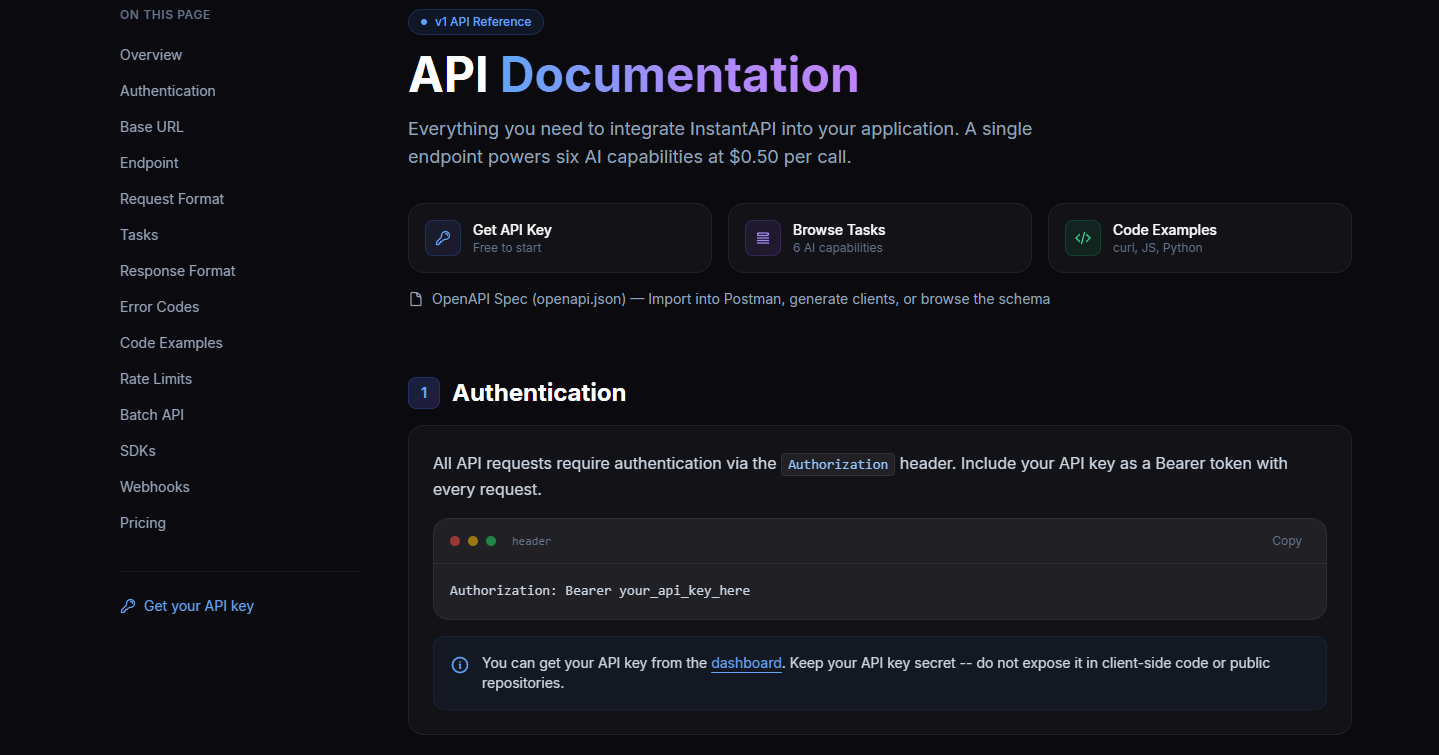This screenshot has width=1439, height=755.
Task: Click the info icon in the API key note
Action: point(460,665)
